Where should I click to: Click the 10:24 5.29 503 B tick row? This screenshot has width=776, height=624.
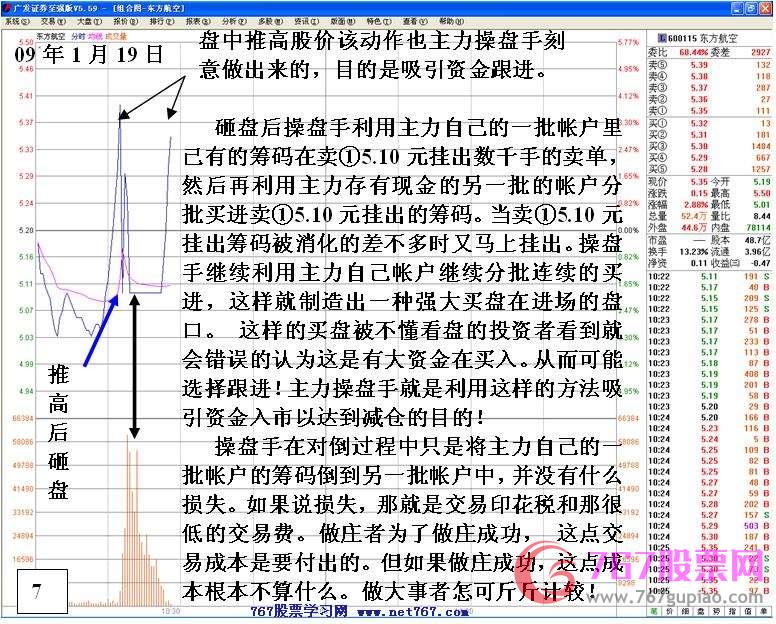(710, 526)
